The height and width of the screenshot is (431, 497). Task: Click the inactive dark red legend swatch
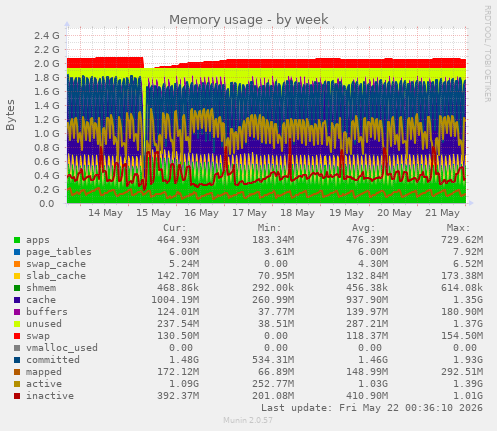pos(17,396)
